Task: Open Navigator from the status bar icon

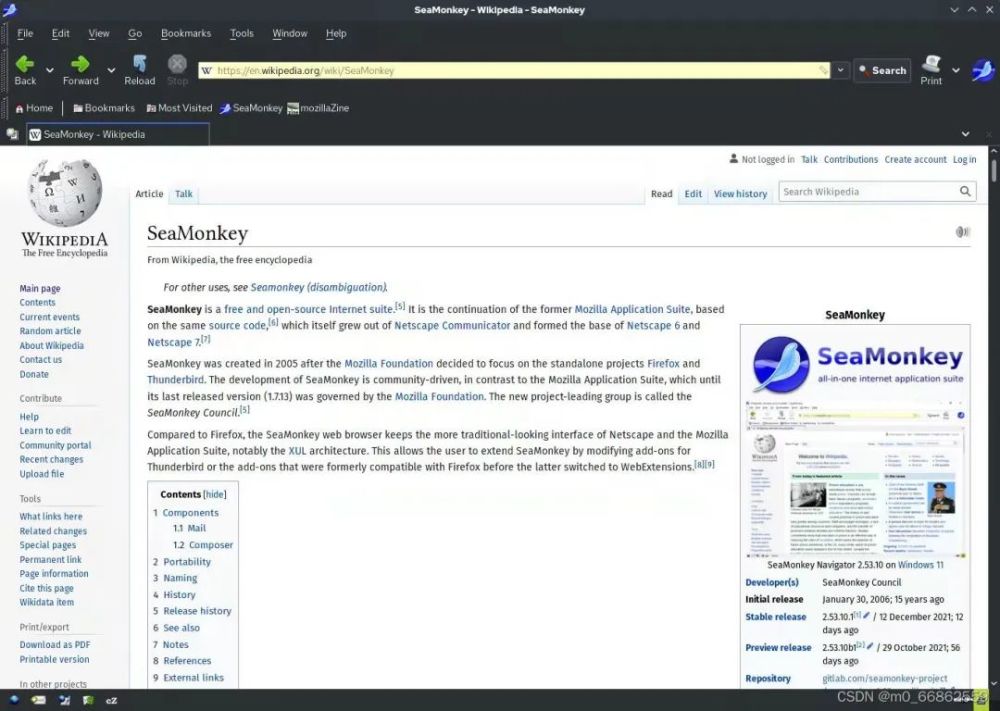Action: click(13, 700)
